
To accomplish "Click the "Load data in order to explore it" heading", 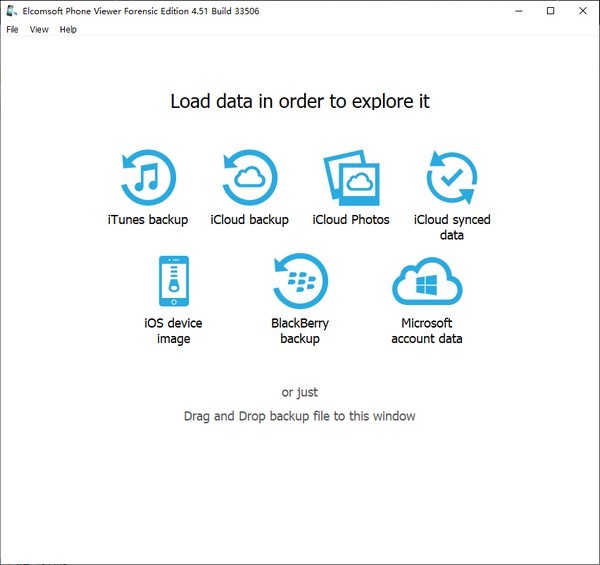I will coord(300,101).
